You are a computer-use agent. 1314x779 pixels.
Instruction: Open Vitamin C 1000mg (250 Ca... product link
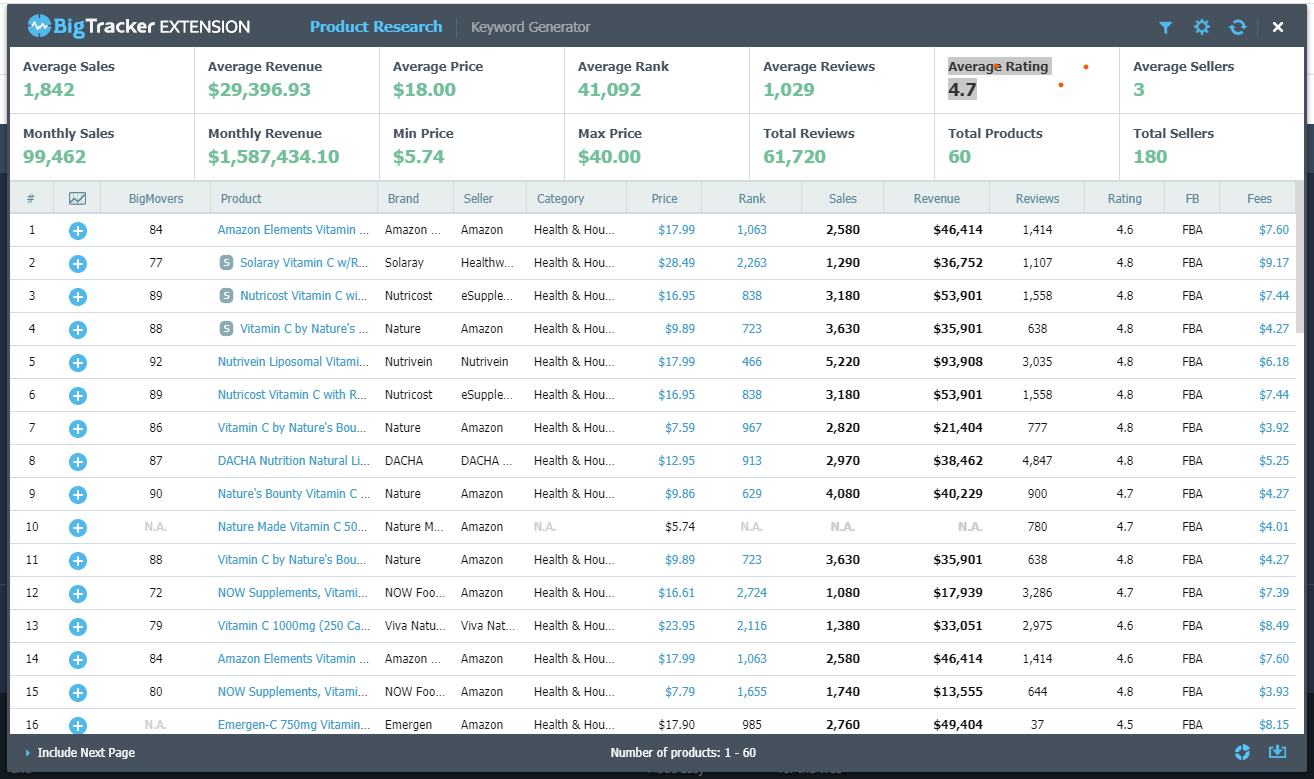[x=293, y=626]
